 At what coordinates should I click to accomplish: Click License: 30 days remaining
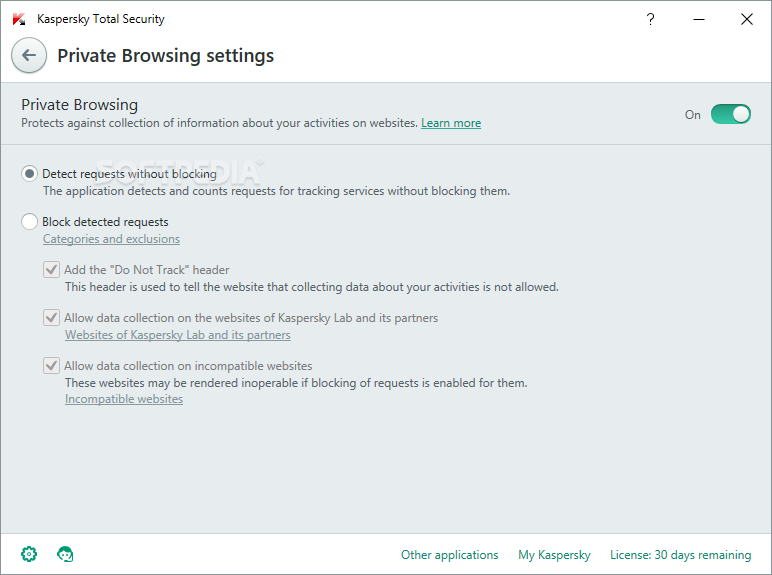coord(680,555)
